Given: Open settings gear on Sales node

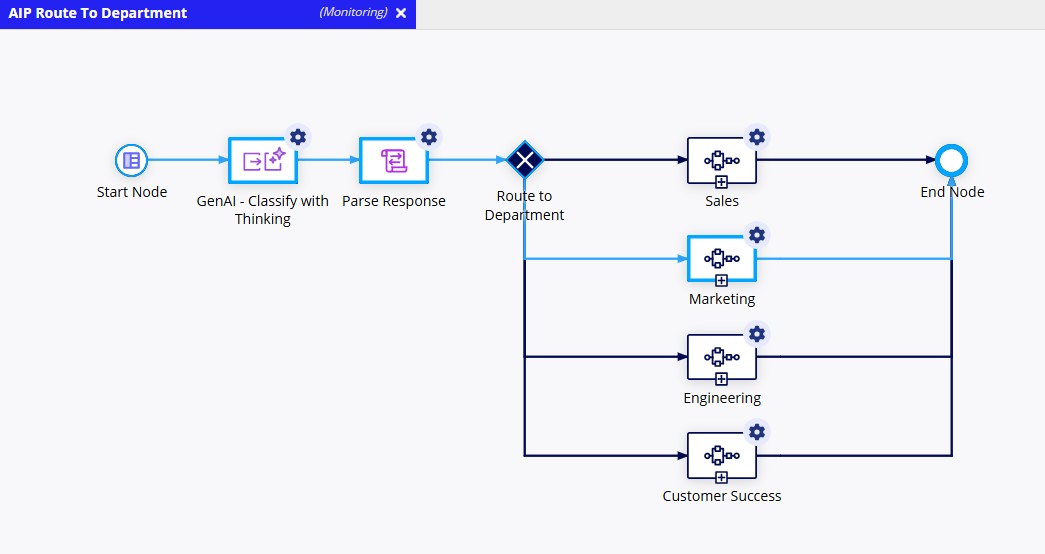Looking at the screenshot, I should (x=757, y=137).
